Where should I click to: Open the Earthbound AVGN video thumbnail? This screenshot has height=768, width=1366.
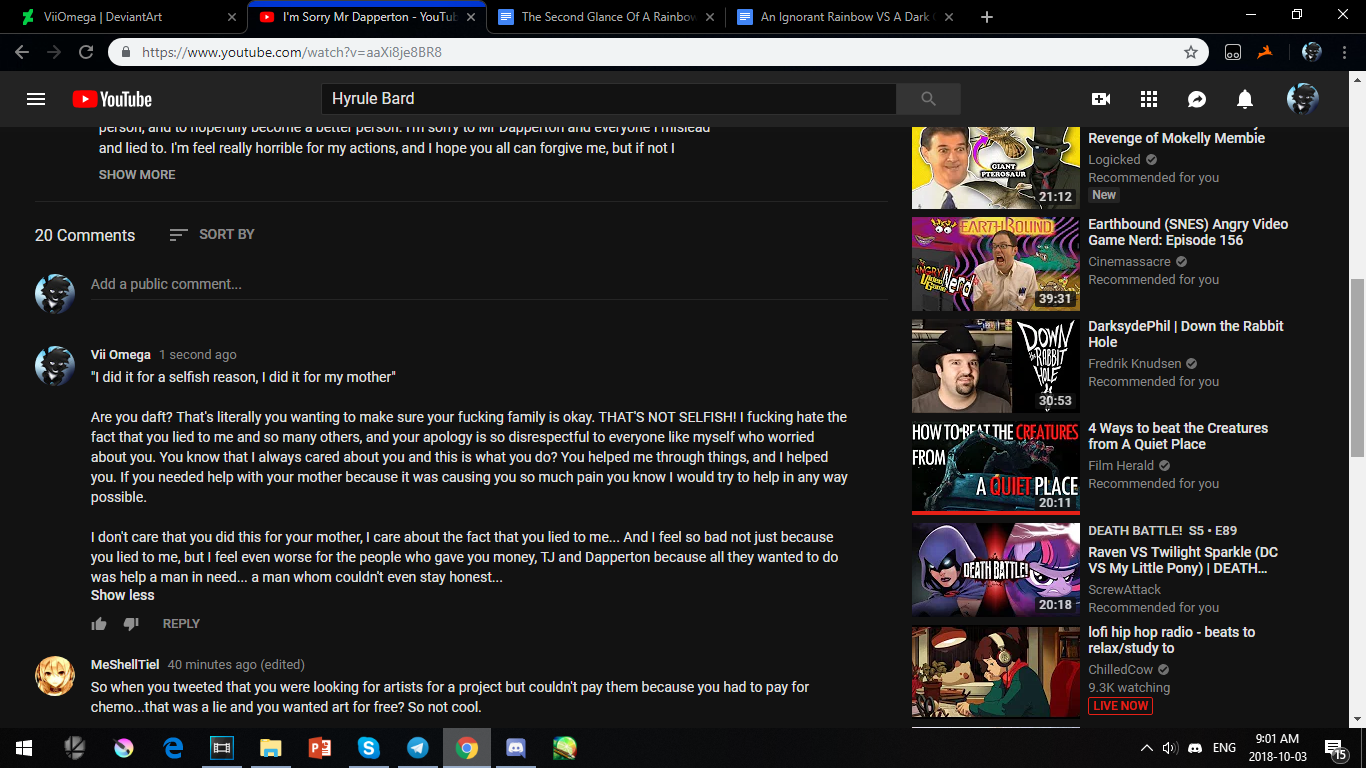[996, 264]
